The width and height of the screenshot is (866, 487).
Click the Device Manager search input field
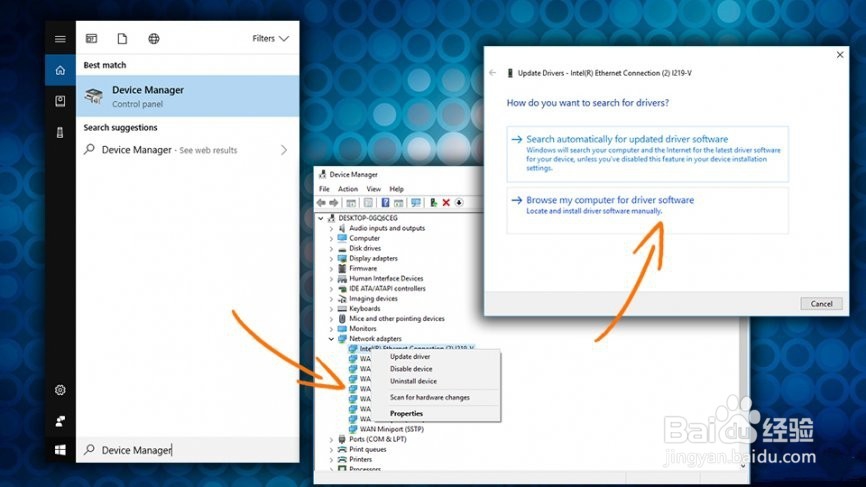click(x=188, y=450)
